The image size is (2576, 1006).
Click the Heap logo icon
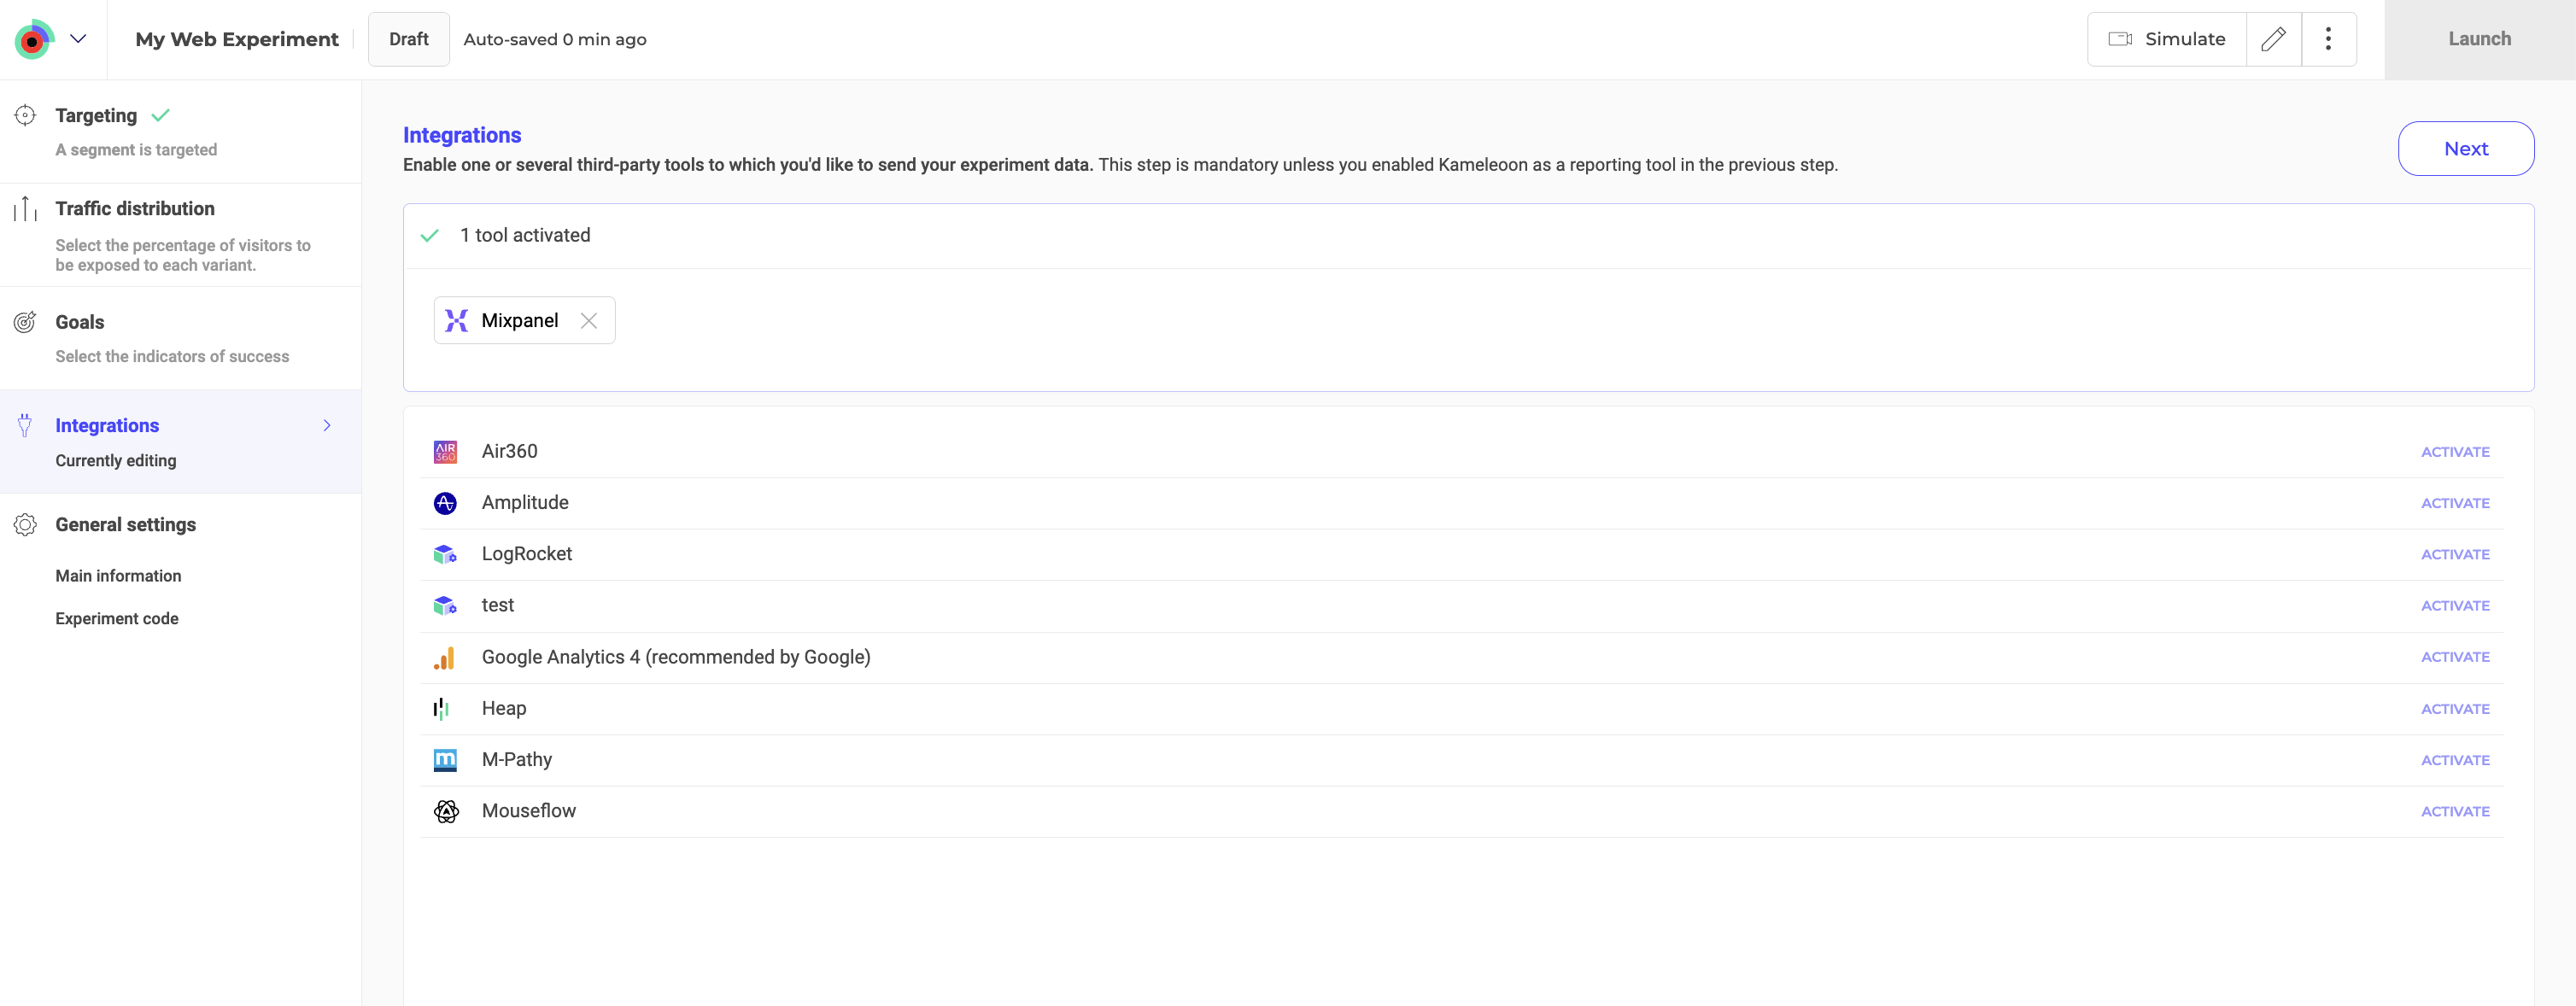441,709
